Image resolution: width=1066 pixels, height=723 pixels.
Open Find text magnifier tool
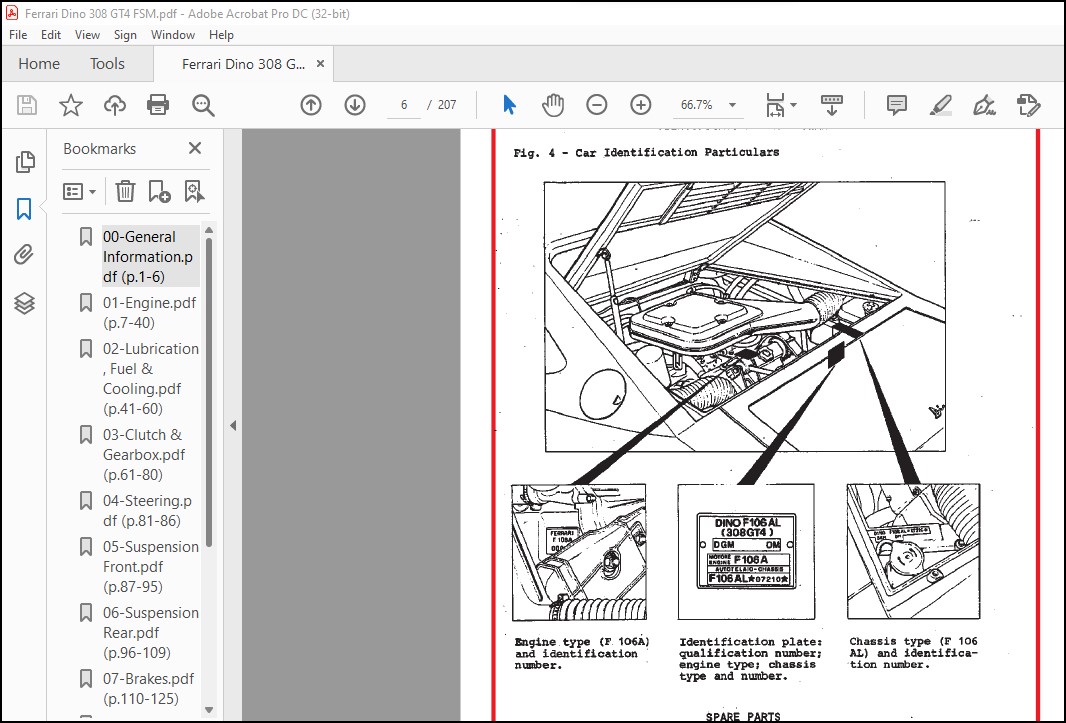(x=203, y=105)
